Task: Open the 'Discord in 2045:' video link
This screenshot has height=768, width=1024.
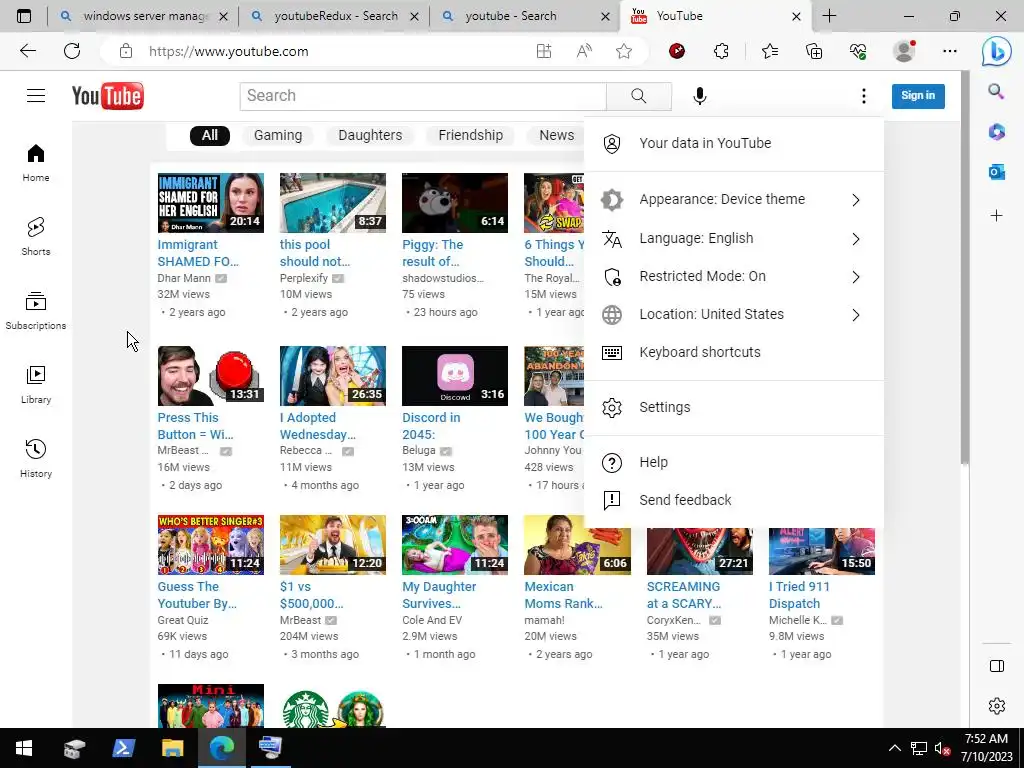Action: pyautogui.click(x=431, y=426)
